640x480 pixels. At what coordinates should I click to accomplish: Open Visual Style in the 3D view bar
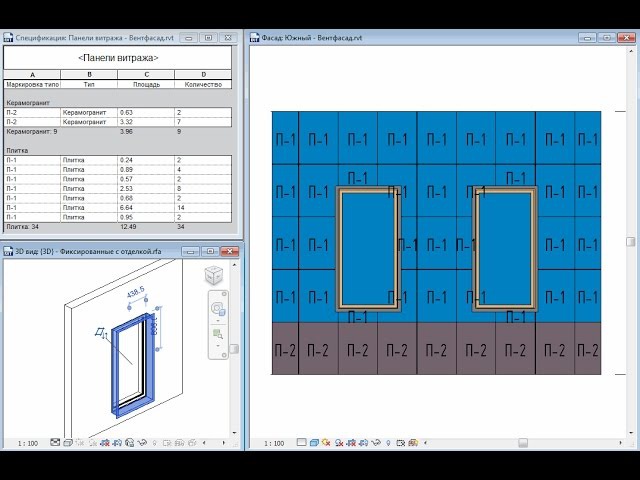click(68, 443)
